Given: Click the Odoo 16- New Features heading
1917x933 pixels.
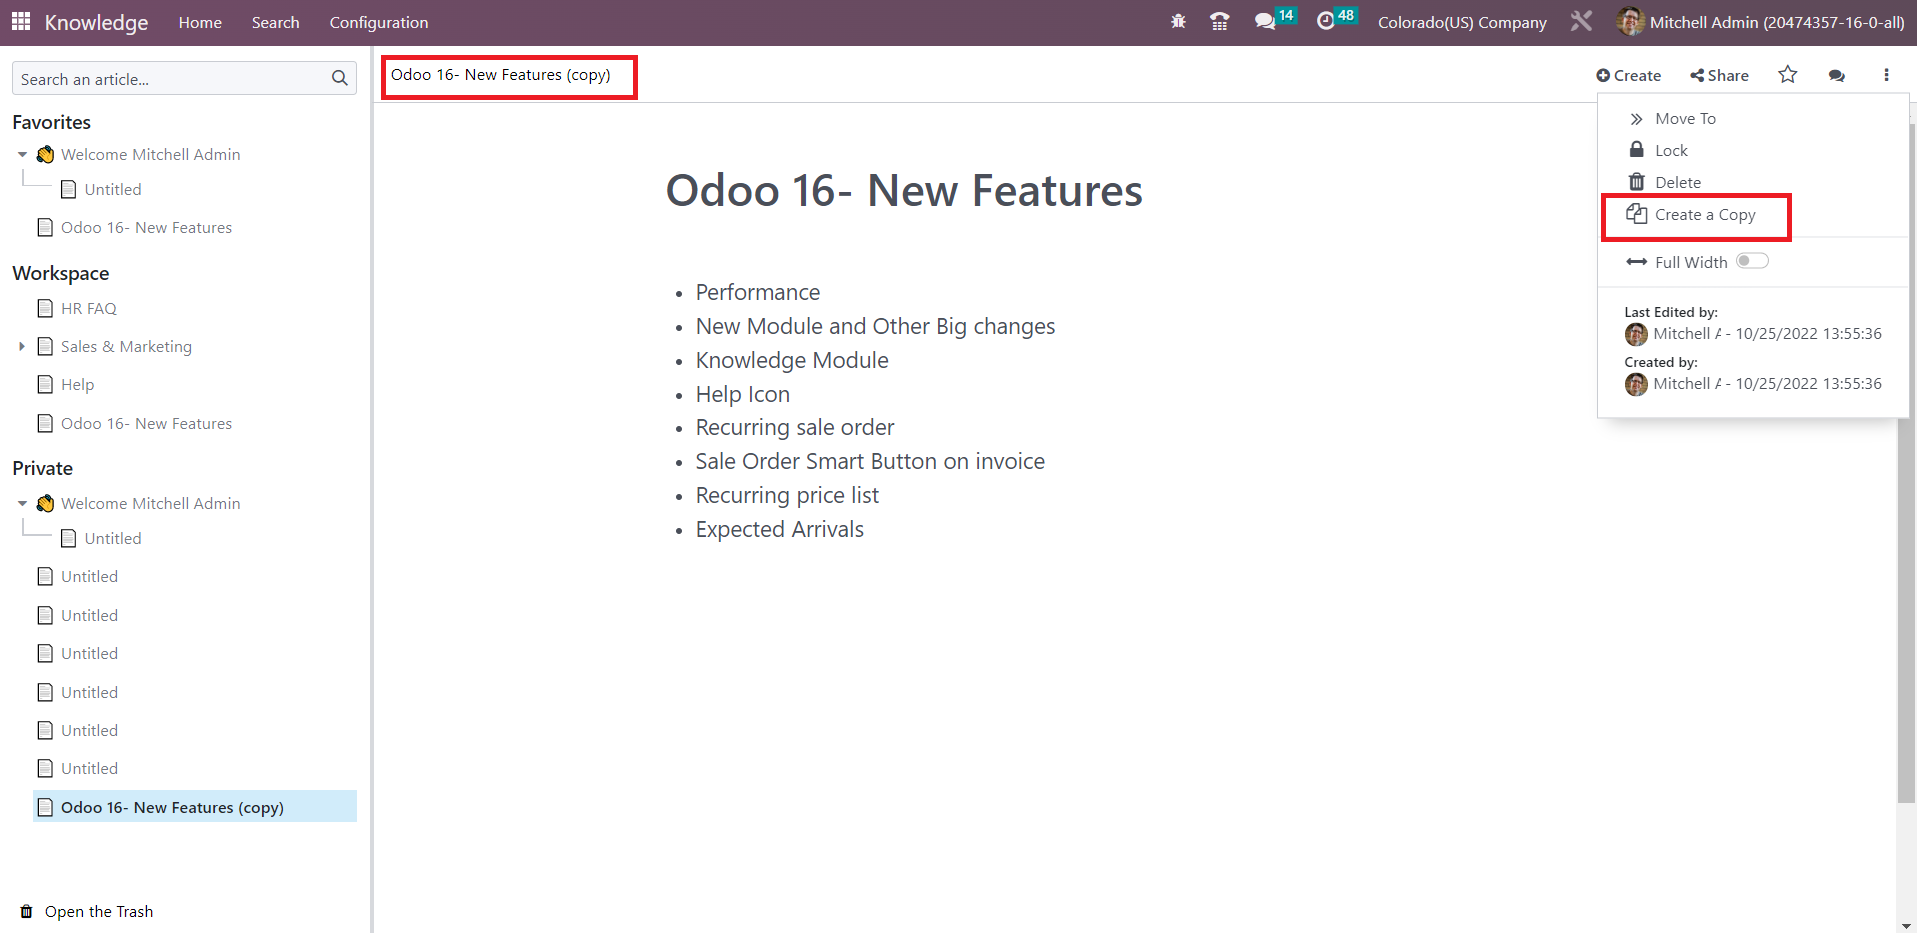Looking at the screenshot, I should (x=904, y=190).
